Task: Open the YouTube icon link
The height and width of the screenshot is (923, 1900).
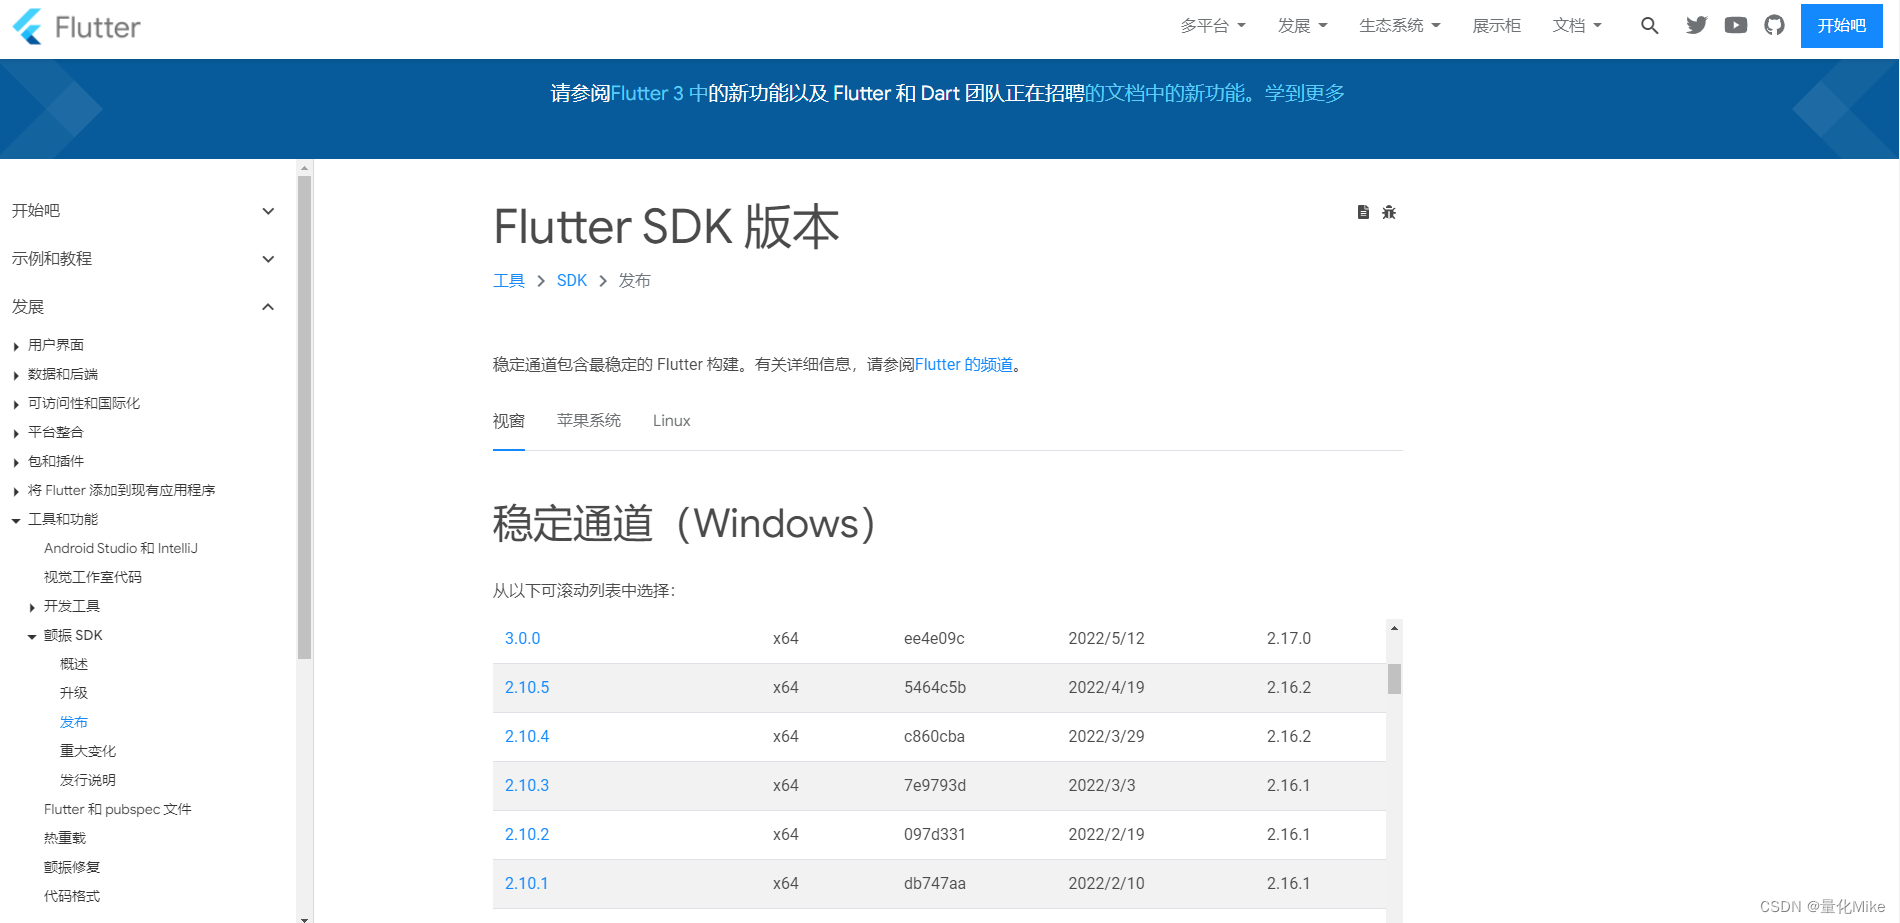Action: click(1736, 26)
